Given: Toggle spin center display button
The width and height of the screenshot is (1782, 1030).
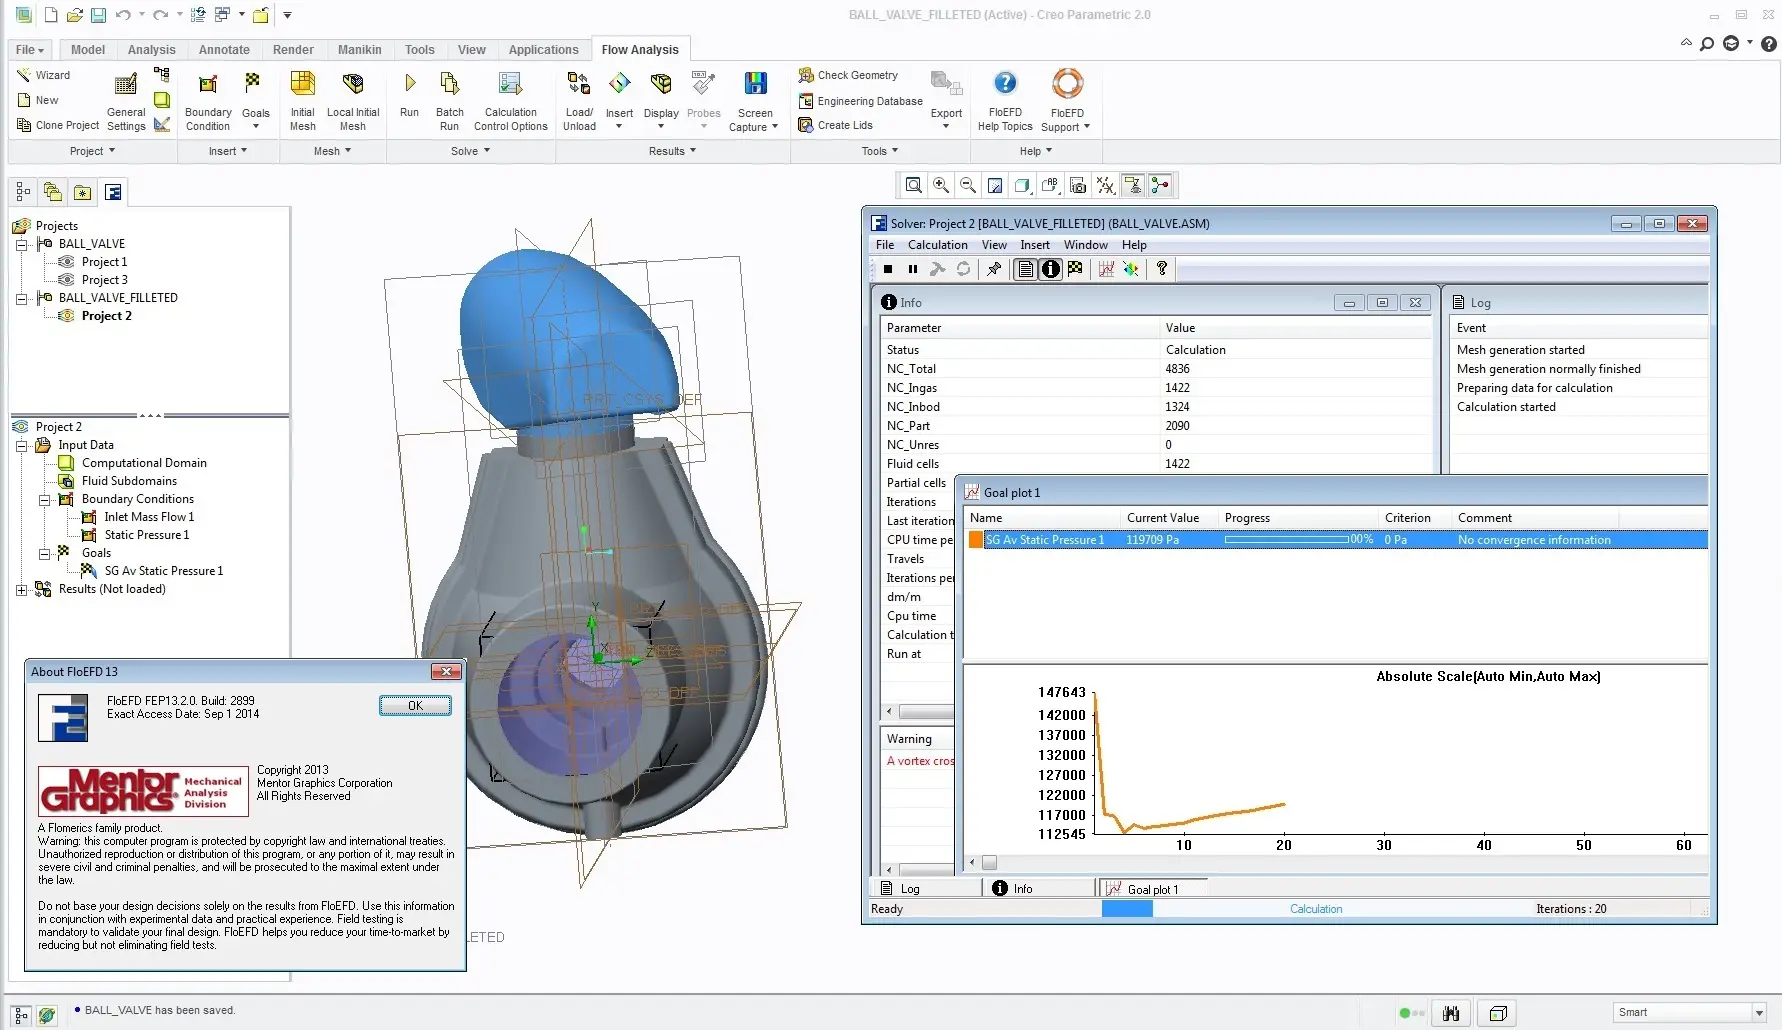Looking at the screenshot, I should (1160, 185).
